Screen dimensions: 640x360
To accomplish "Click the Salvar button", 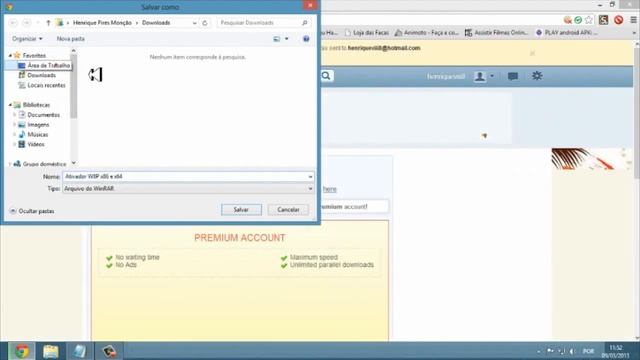I will point(241,209).
